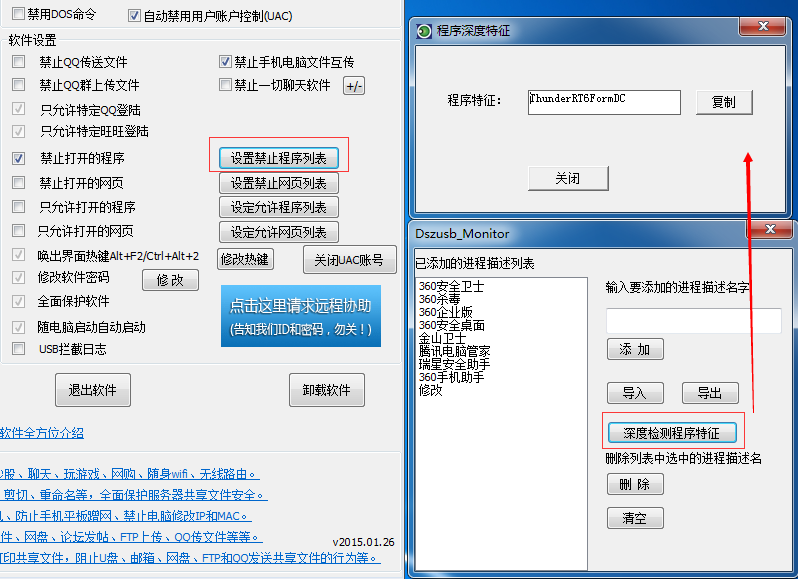Click the process description name input box

[x=693, y=321]
